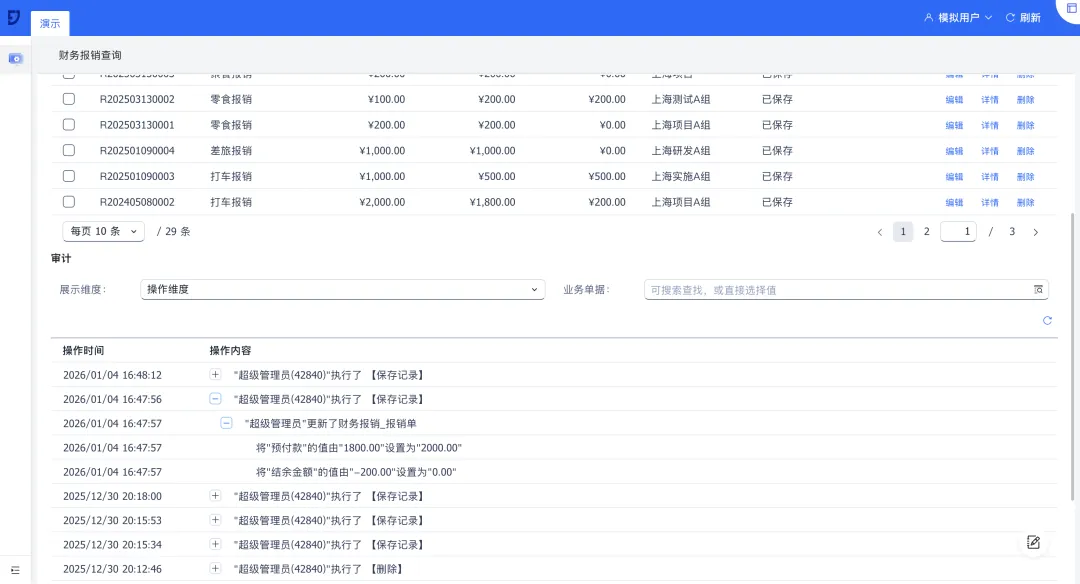Viewport: 1080px width, 584px height.
Task: Expand the 2025/12/30 20:15:34 audit entry
Action: tap(215, 544)
